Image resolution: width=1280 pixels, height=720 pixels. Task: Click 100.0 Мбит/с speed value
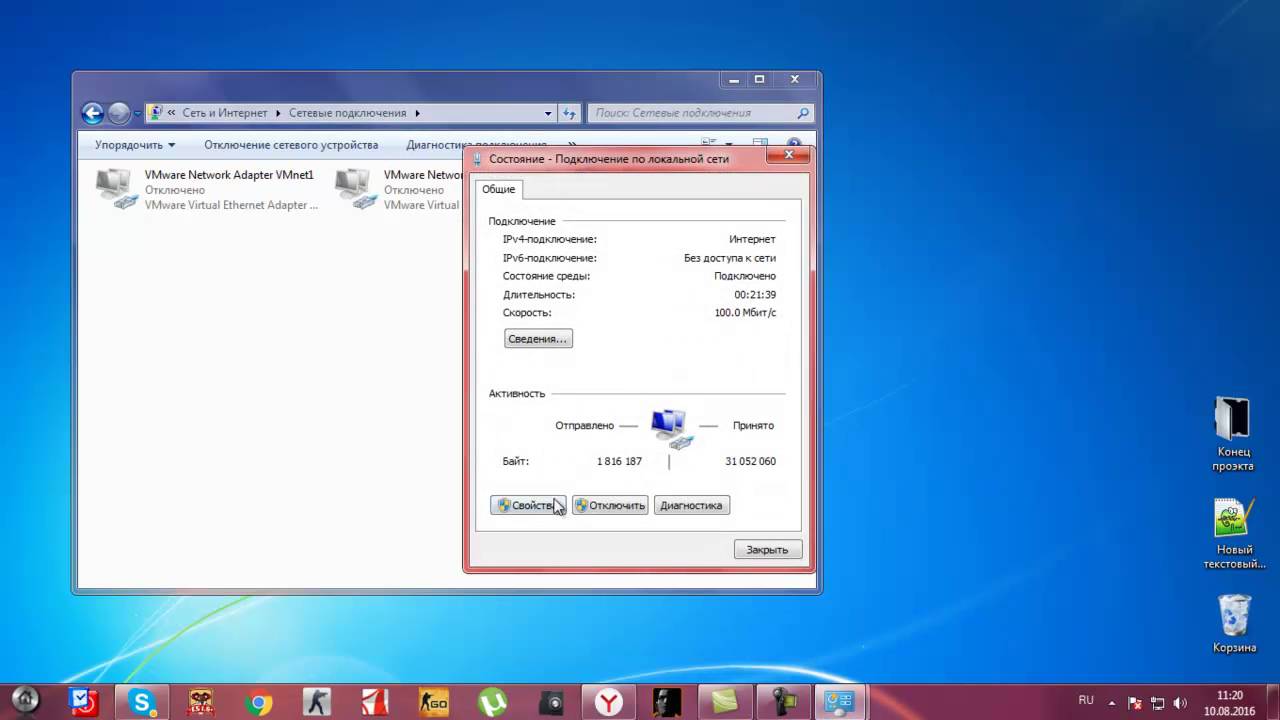point(745,313)
